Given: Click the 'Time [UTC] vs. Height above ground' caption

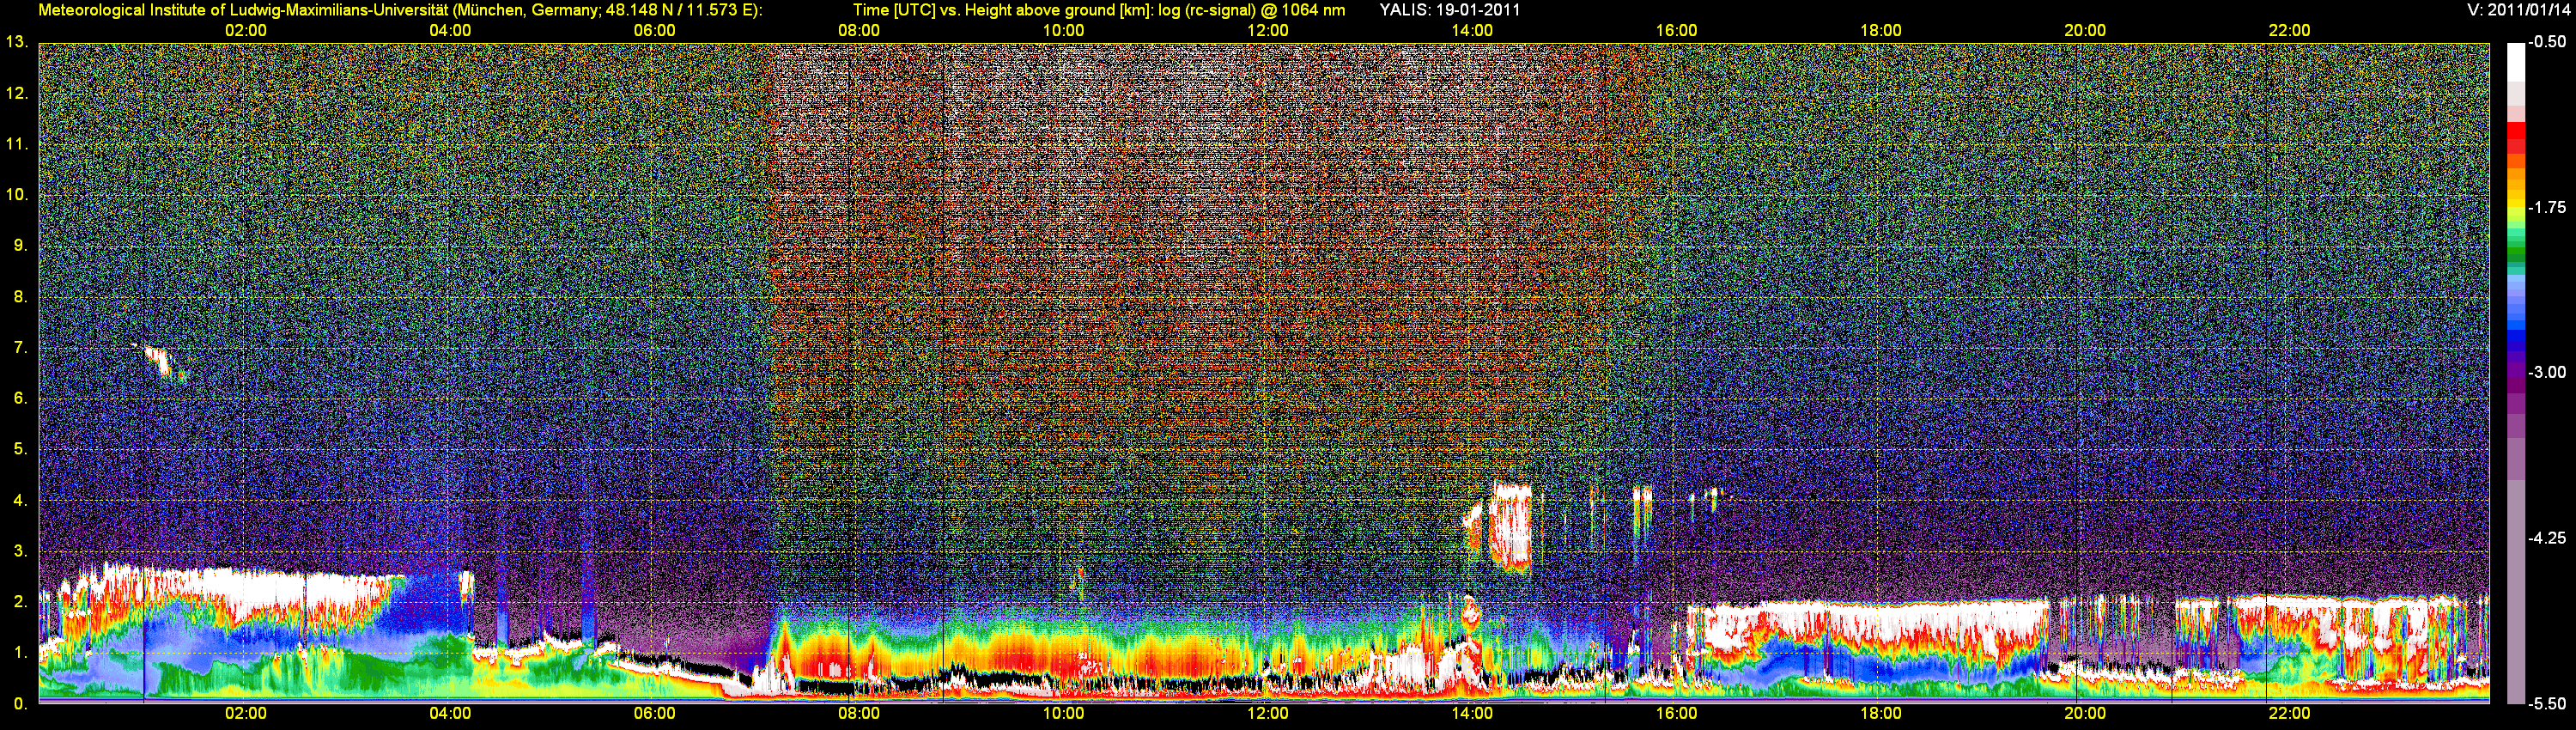Looking at the screenshot, I should (1099, 10).
